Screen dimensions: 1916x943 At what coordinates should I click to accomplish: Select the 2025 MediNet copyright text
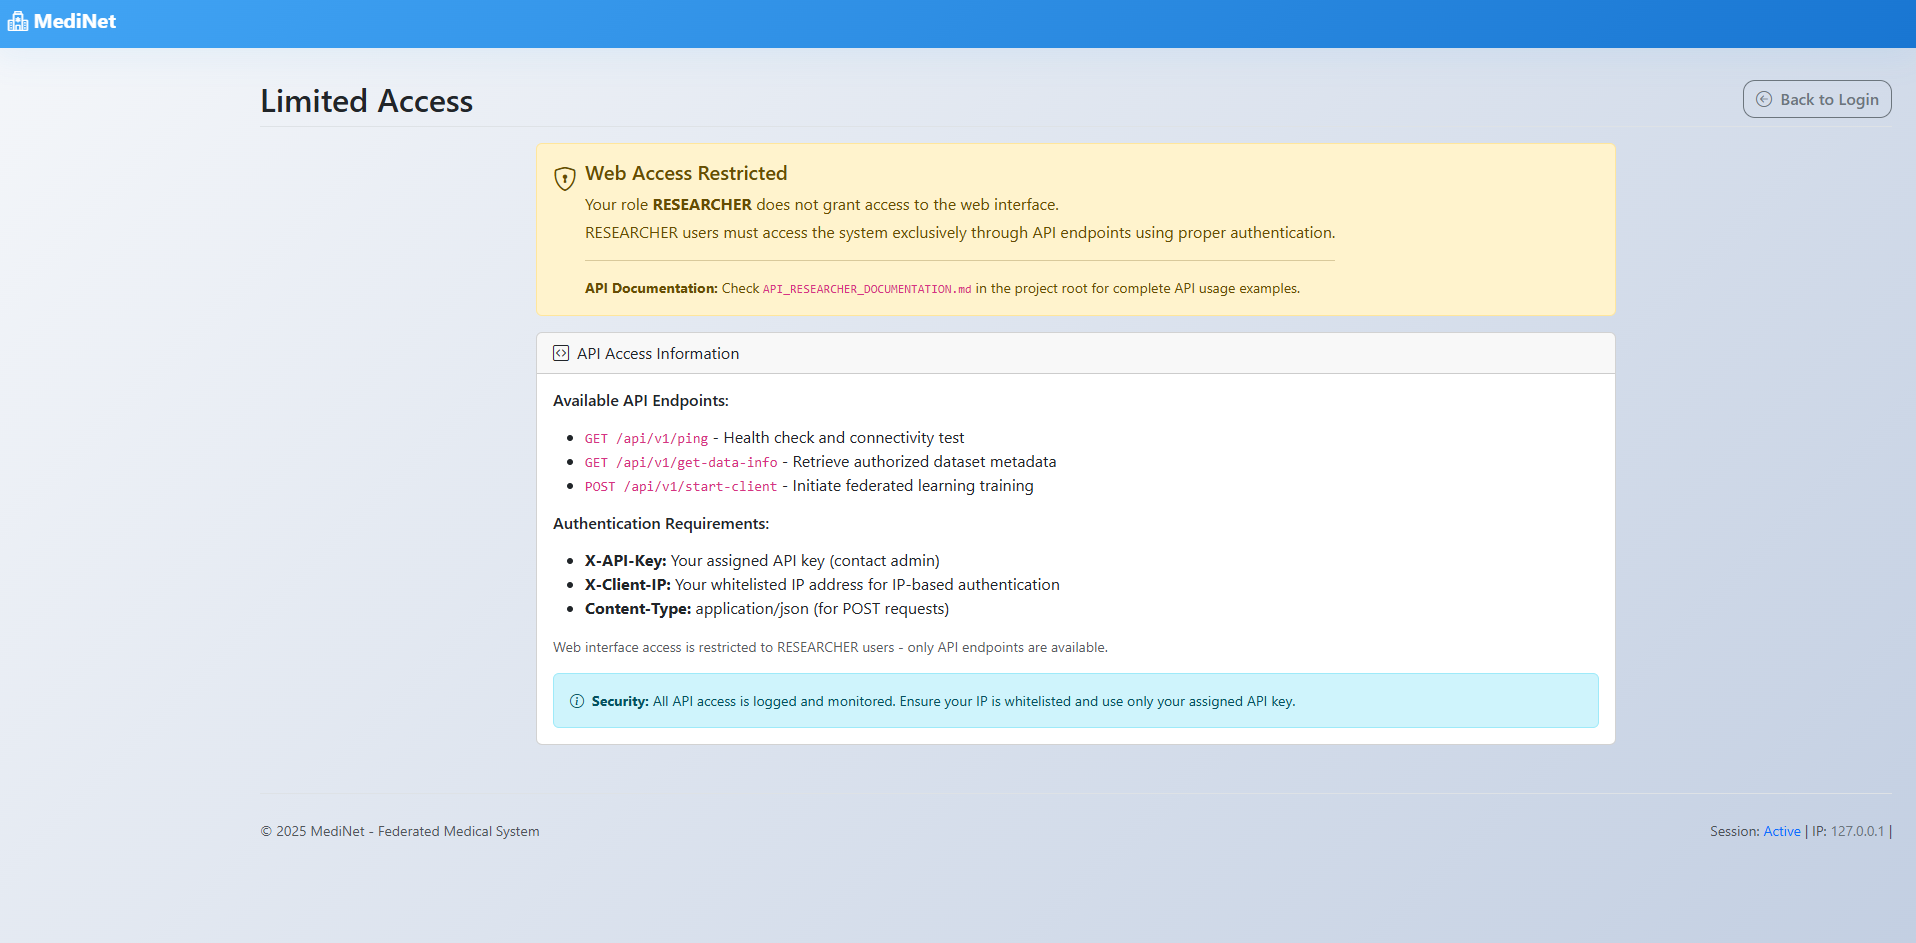coord(399,831)
